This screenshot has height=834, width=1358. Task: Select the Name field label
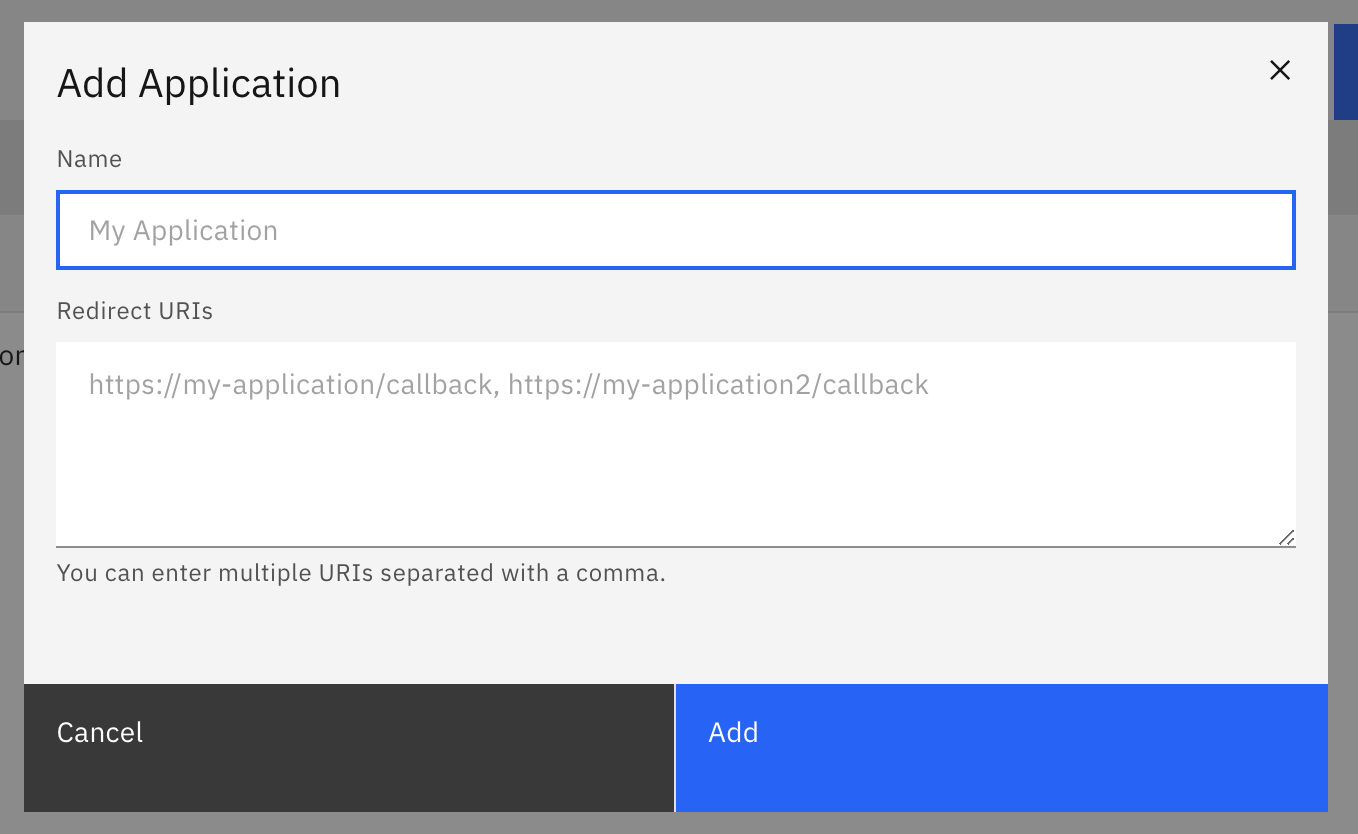89,158
